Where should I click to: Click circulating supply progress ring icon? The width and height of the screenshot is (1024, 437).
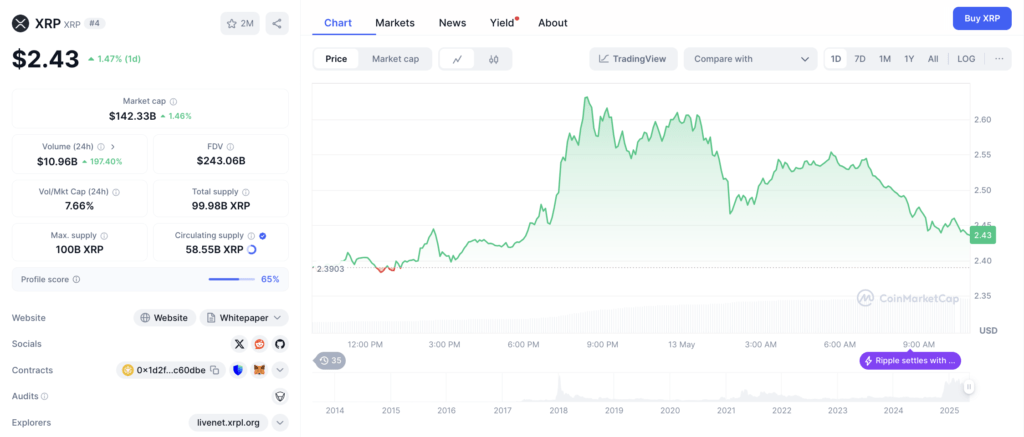pyautogui.click(x=252, y=250)
